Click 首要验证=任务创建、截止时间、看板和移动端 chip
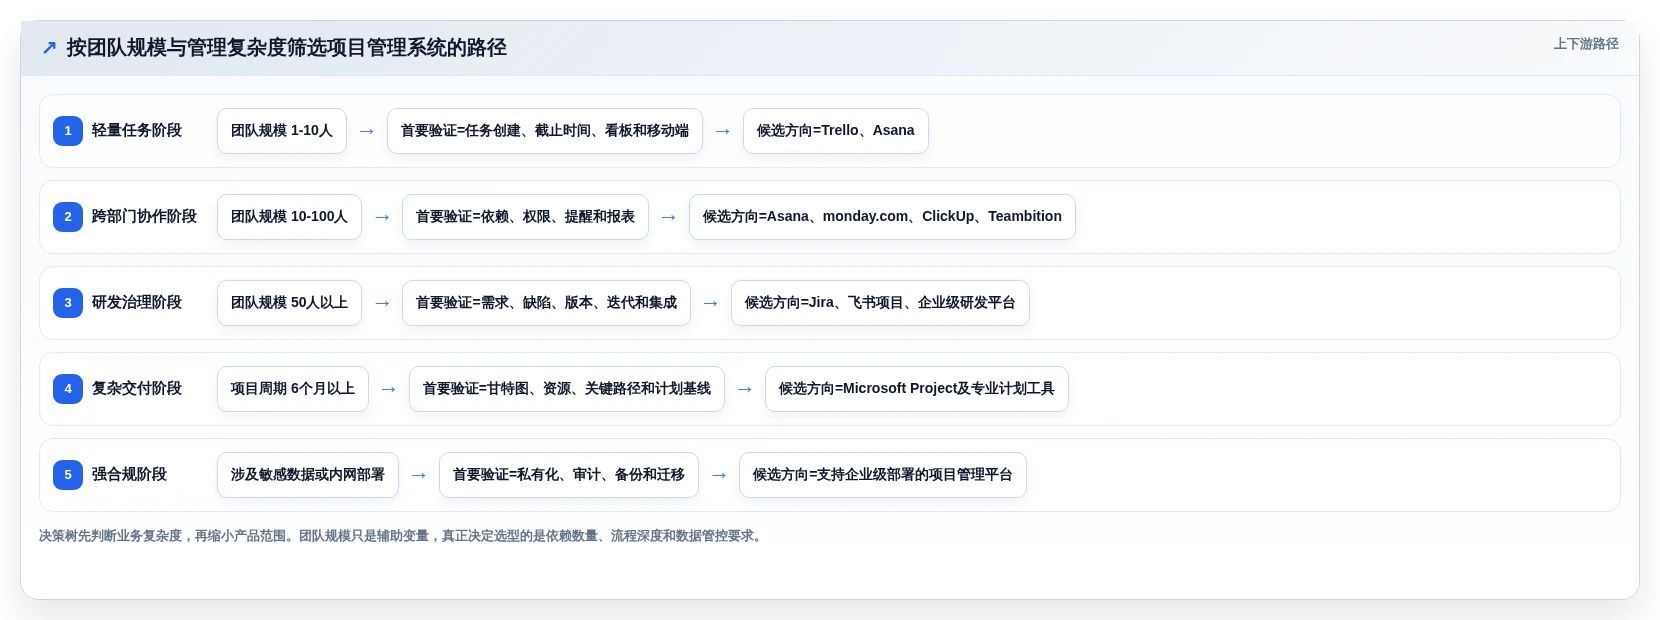The image size is (1660, 620). pyautogui.click(x=545, y=131)
